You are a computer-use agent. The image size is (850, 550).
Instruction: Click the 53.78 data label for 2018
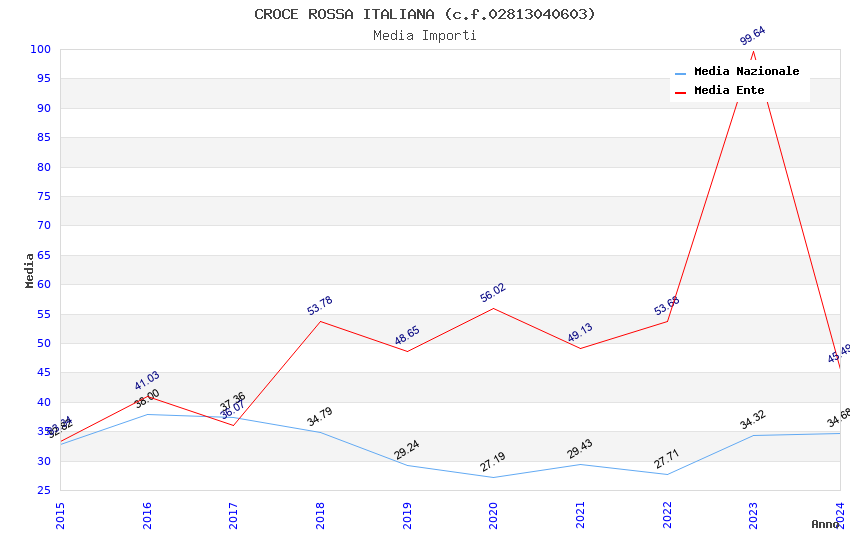(320, 306)
